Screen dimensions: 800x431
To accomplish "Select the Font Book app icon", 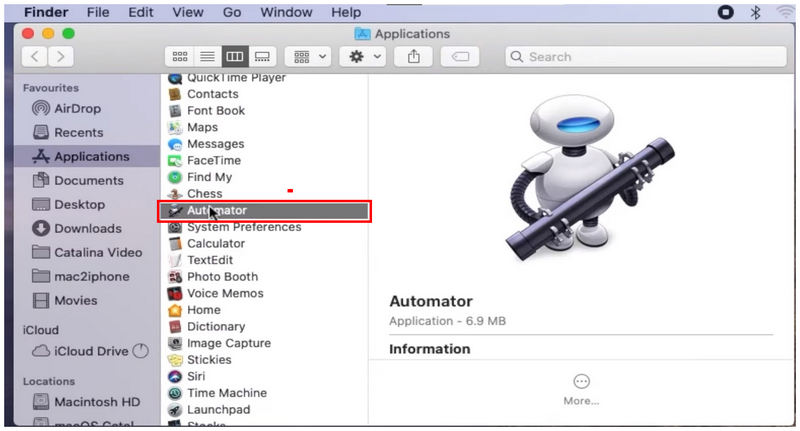I will (175, 111).
